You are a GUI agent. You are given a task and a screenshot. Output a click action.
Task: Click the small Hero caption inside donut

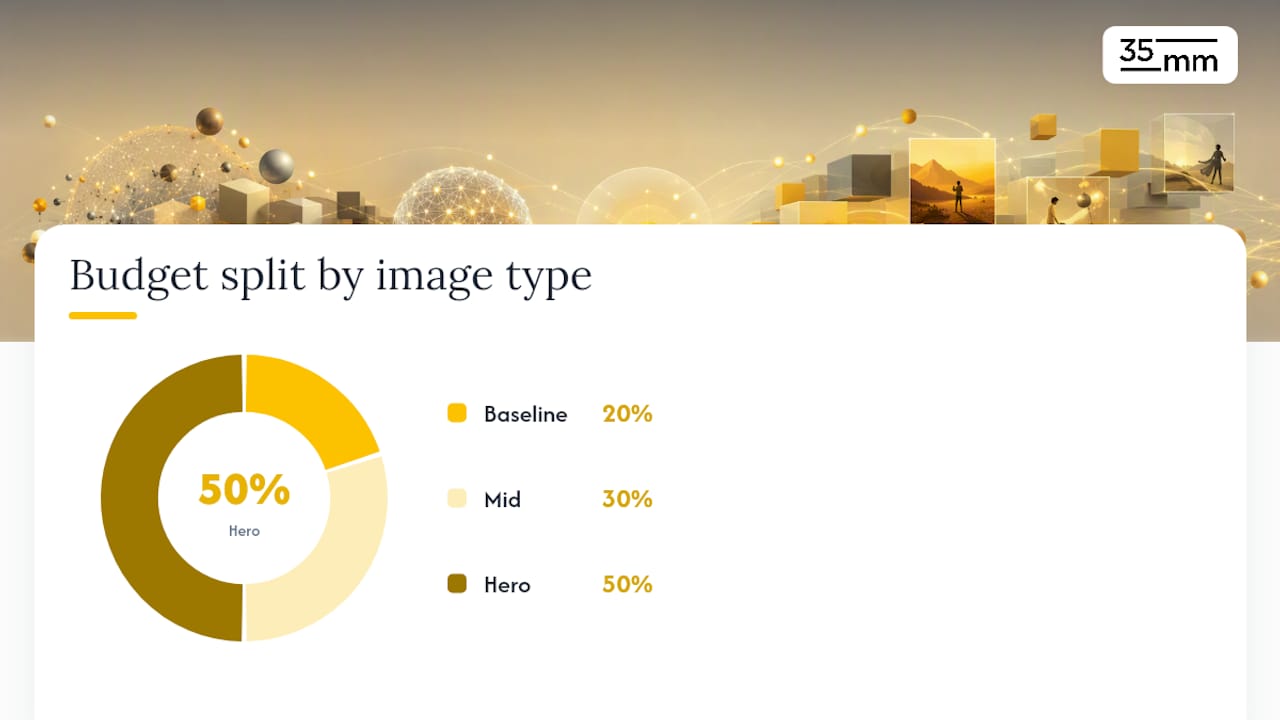tap(244, 531)
